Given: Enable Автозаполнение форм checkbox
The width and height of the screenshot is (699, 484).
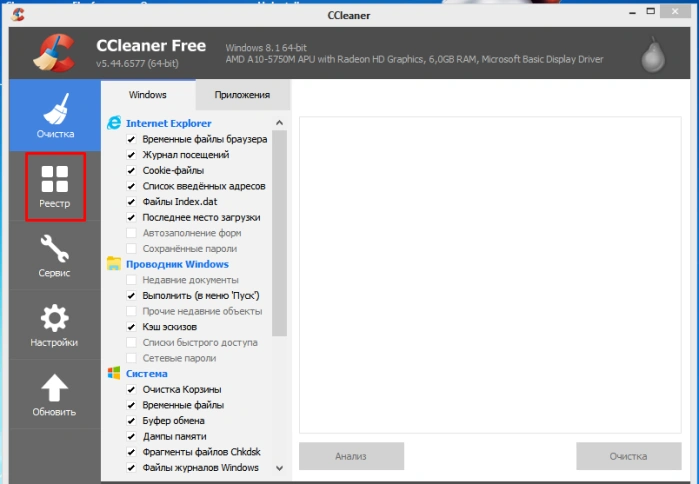Looking at the screenshot, I should click(x=131, y=233).
